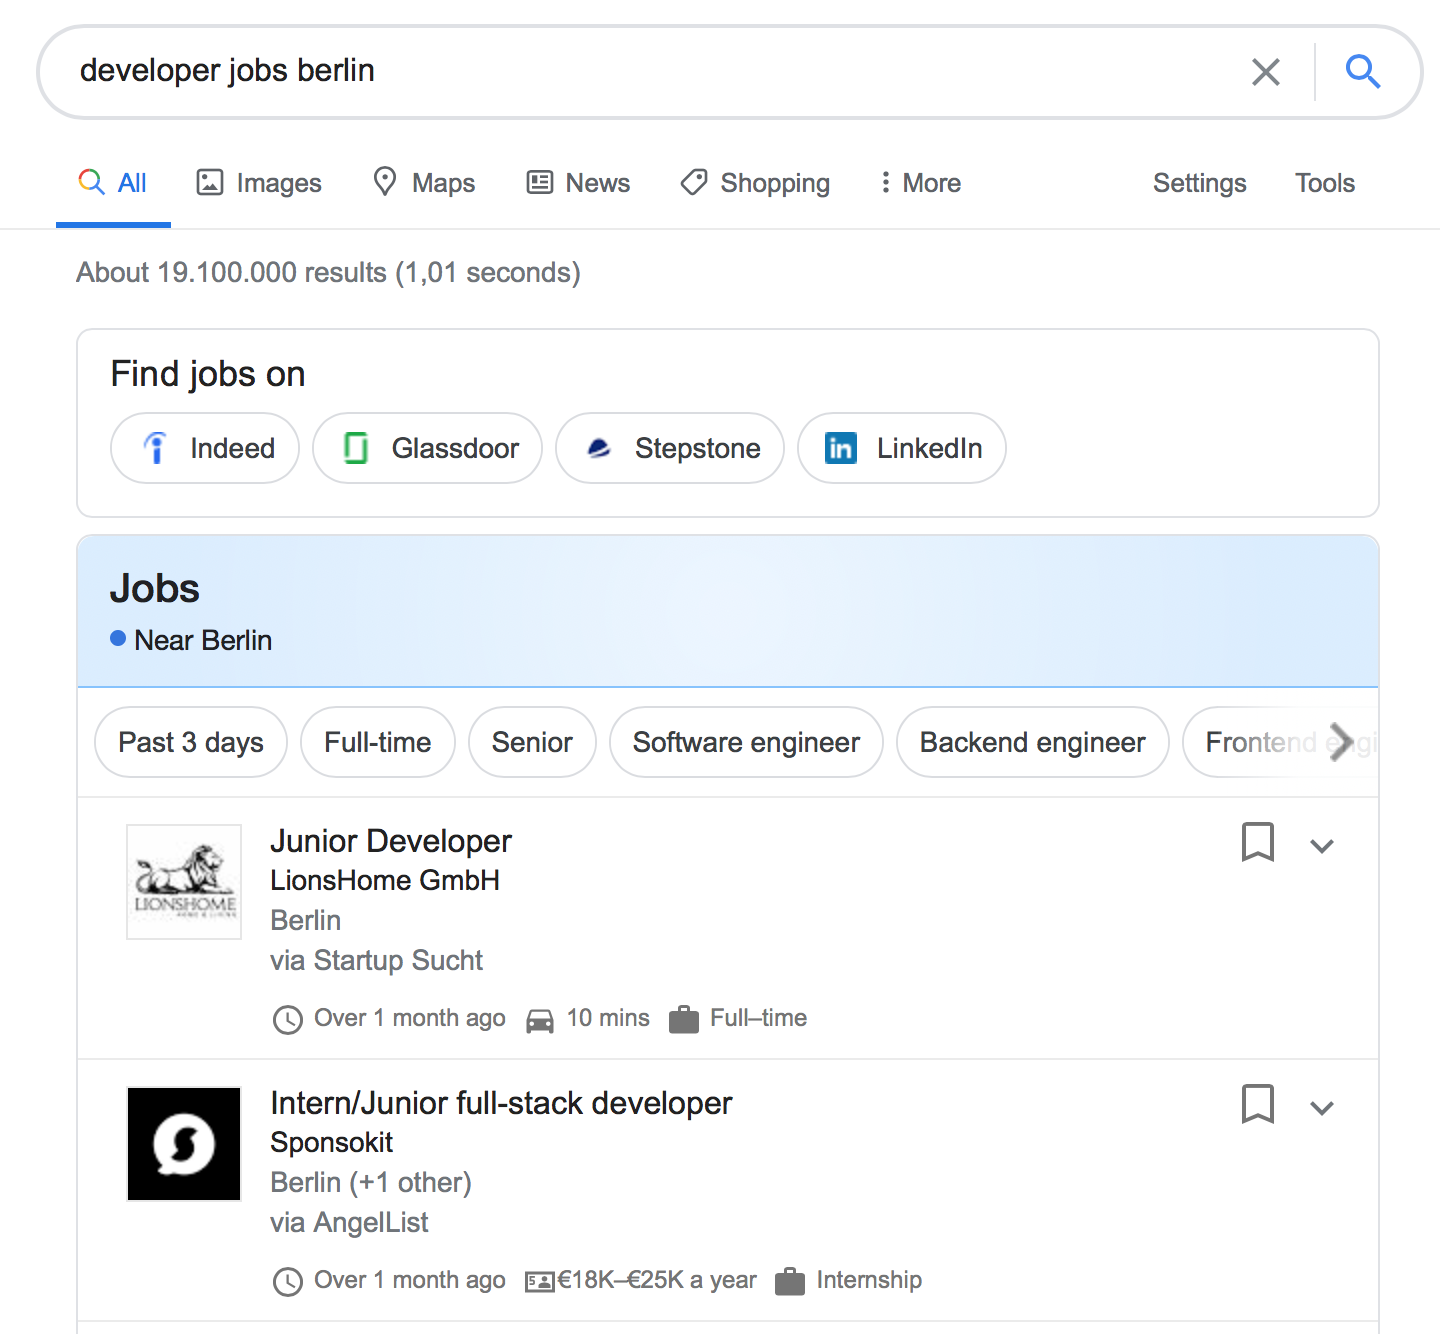Click 'Sponsokit' company name
Screen dimensions: 1440x1334
click(x=332, y=1142)
